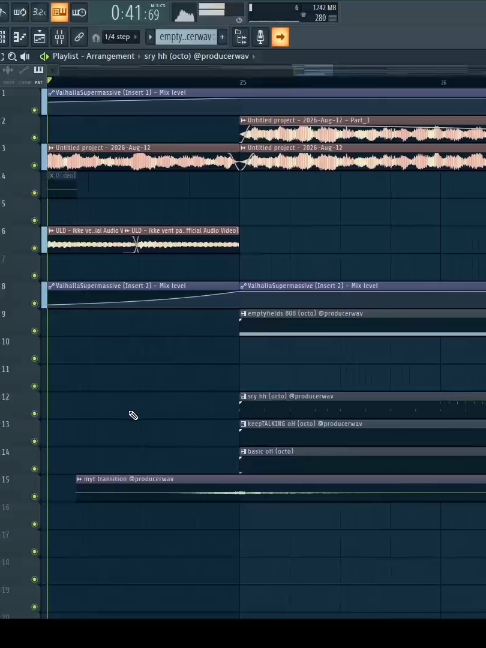Select track 13 header
This screenshot has height=648, width=486.
[x=20, y=433]
